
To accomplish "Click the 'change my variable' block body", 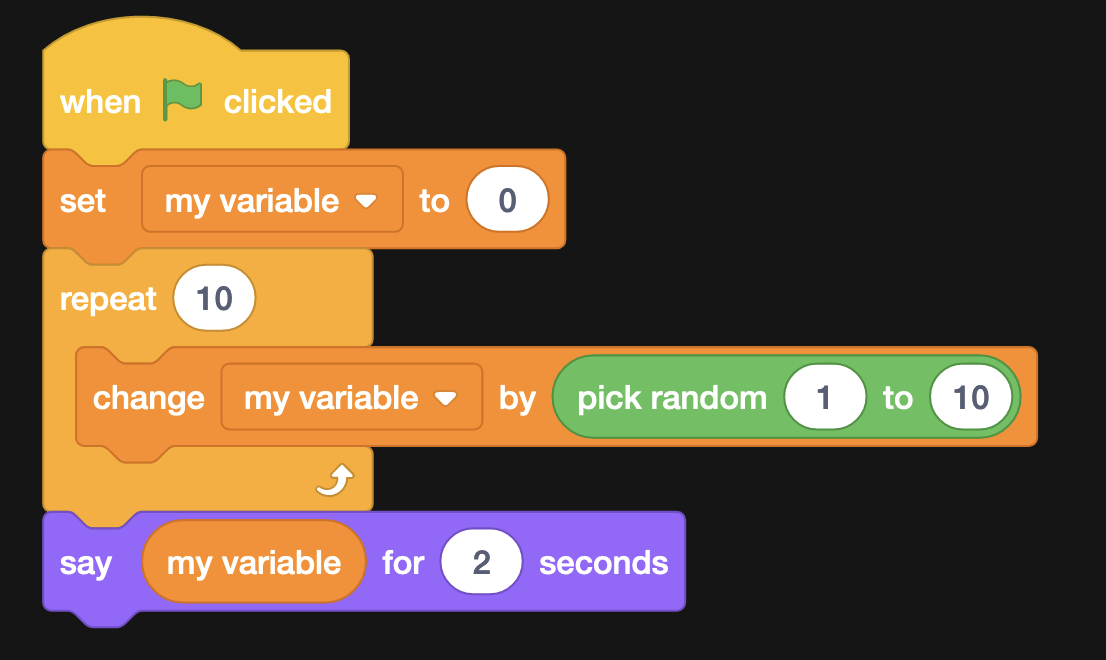I will point(150,397).
